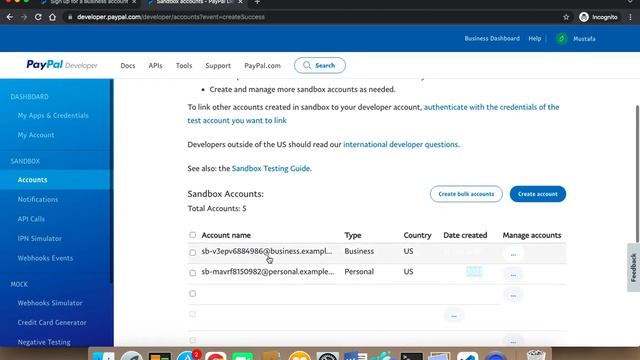Tick the blank row checkbox under personal account
The height and width of the screenshot is (360, 640).
pos(193,293)
